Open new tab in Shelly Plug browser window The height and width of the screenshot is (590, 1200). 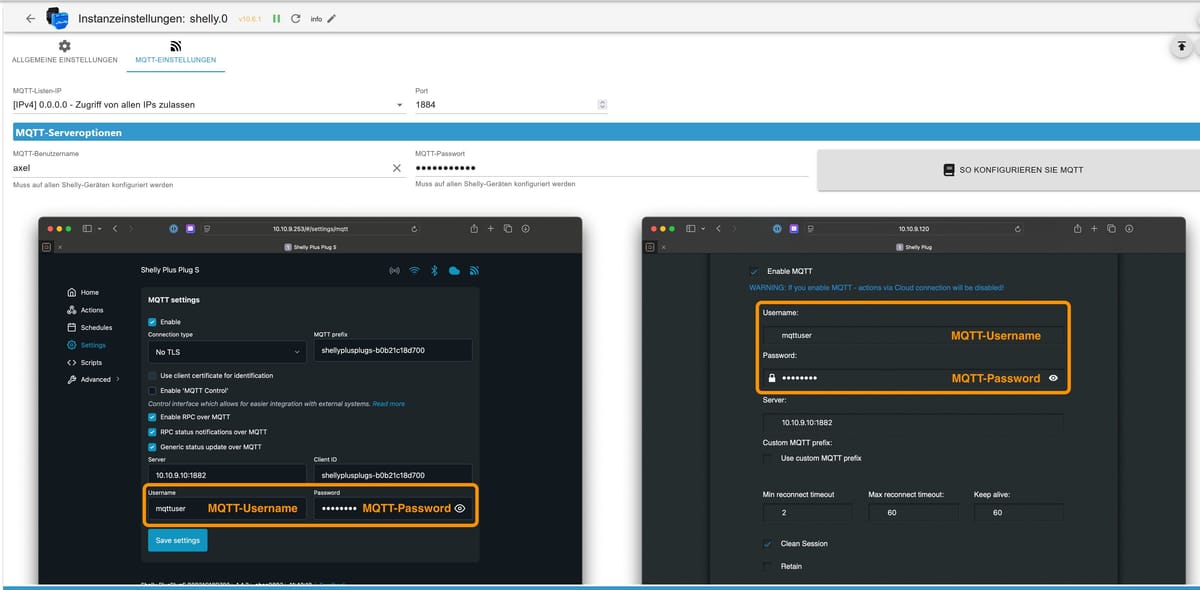1094,228
